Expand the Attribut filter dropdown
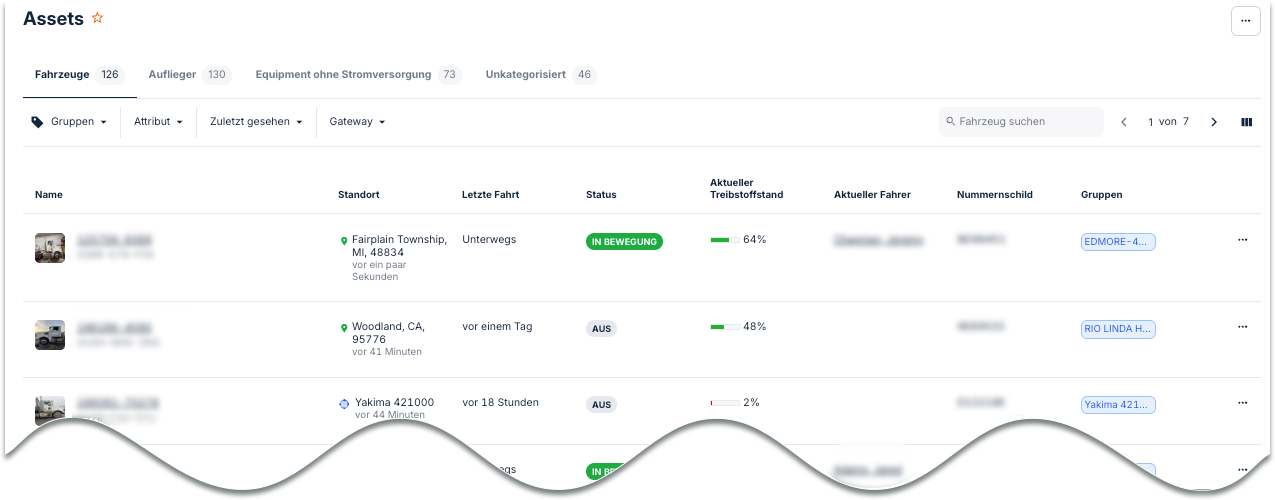Viewport: 1275px width, 500px height. 158,122
